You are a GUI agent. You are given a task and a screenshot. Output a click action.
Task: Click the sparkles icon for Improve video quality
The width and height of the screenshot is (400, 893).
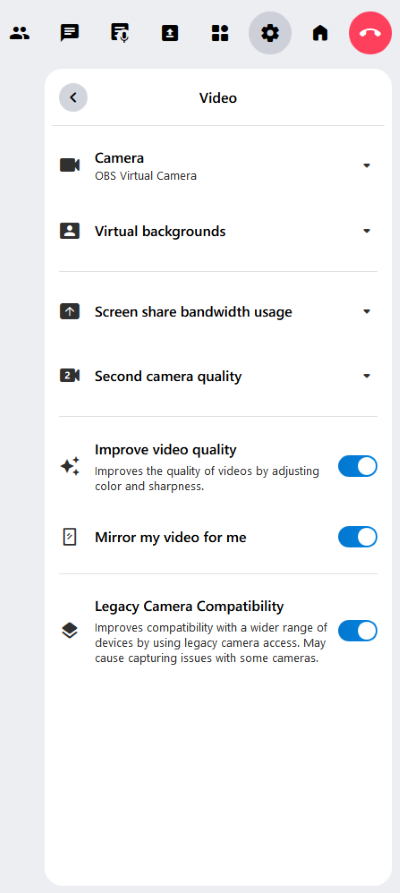point(70,466)
